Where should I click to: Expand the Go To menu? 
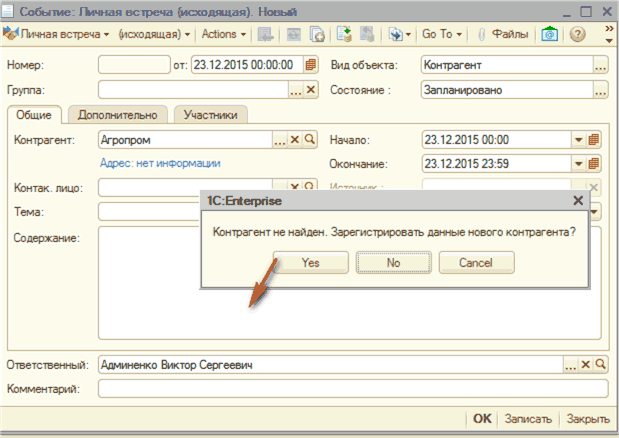tap(441, 34)
